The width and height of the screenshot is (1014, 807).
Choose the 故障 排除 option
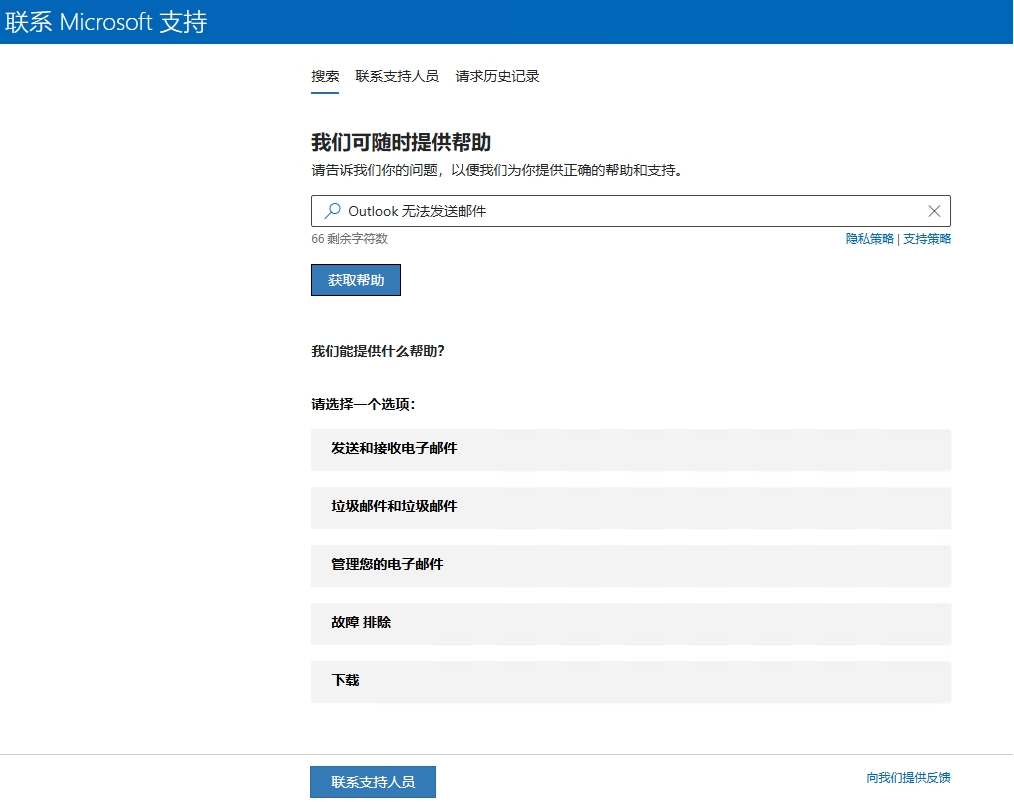[631, 624]
